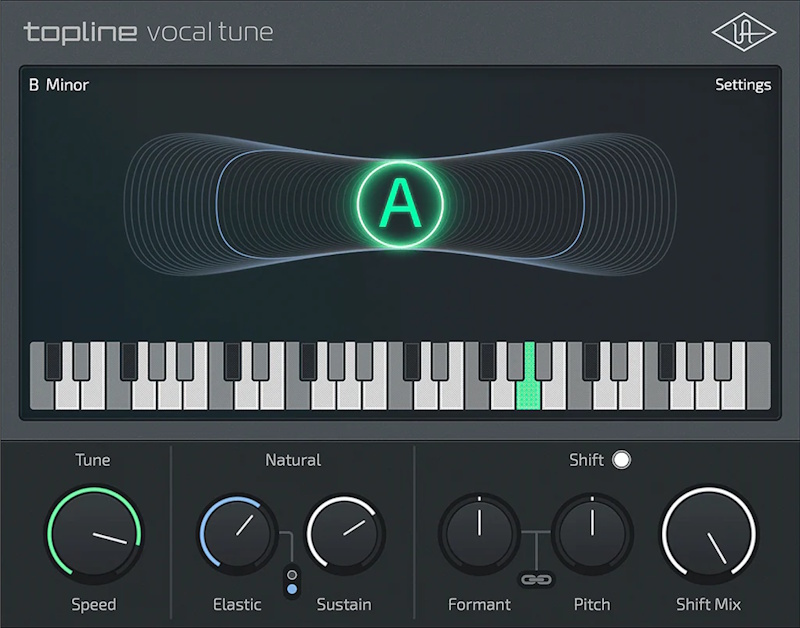Click the Pitch knob
This screenshot has width=800, height=628.
click(x=592, y=533)
